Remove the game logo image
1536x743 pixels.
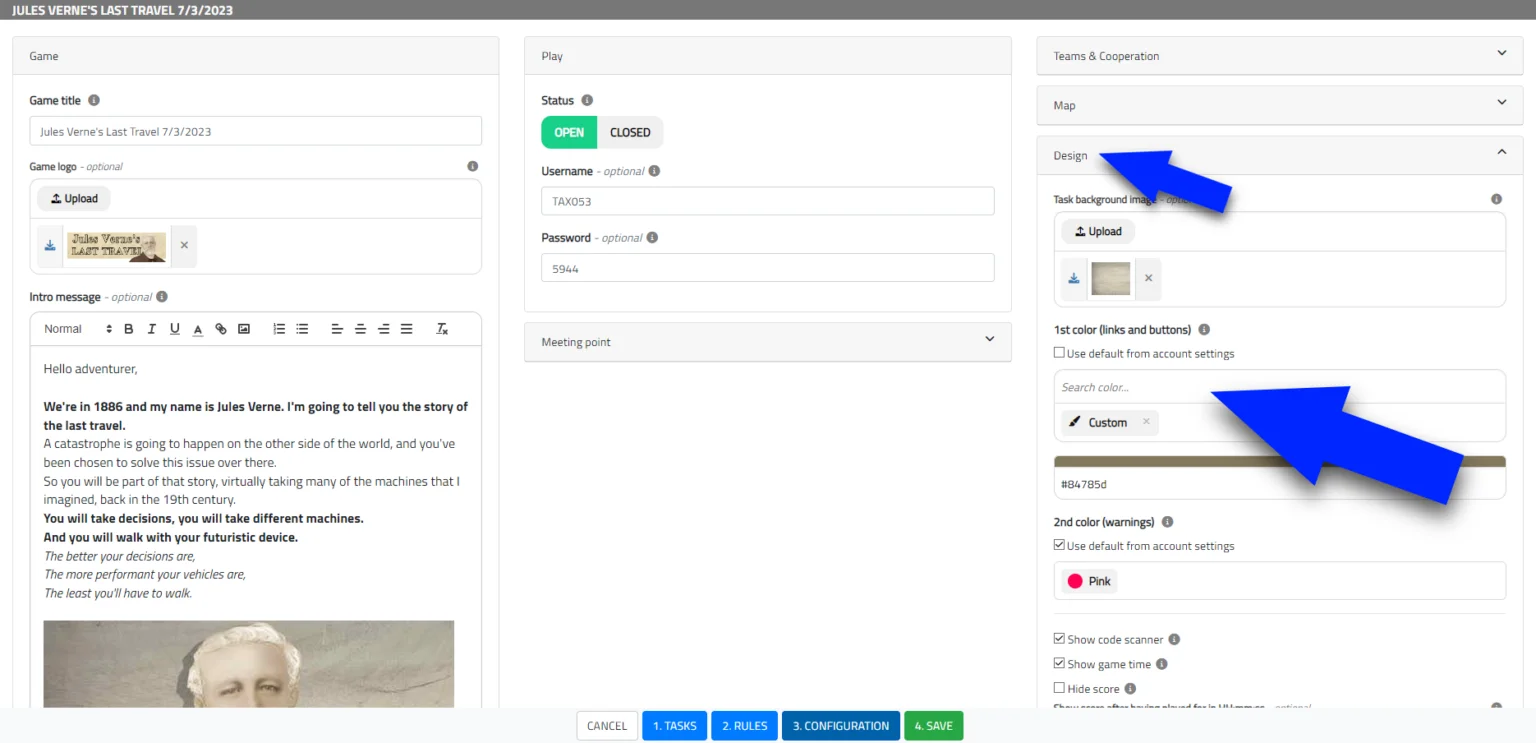pos(184,245)
